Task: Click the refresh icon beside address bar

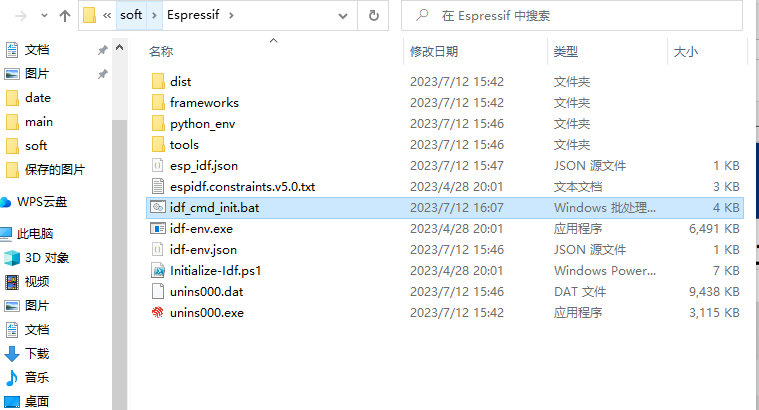Action: (373, 15)
